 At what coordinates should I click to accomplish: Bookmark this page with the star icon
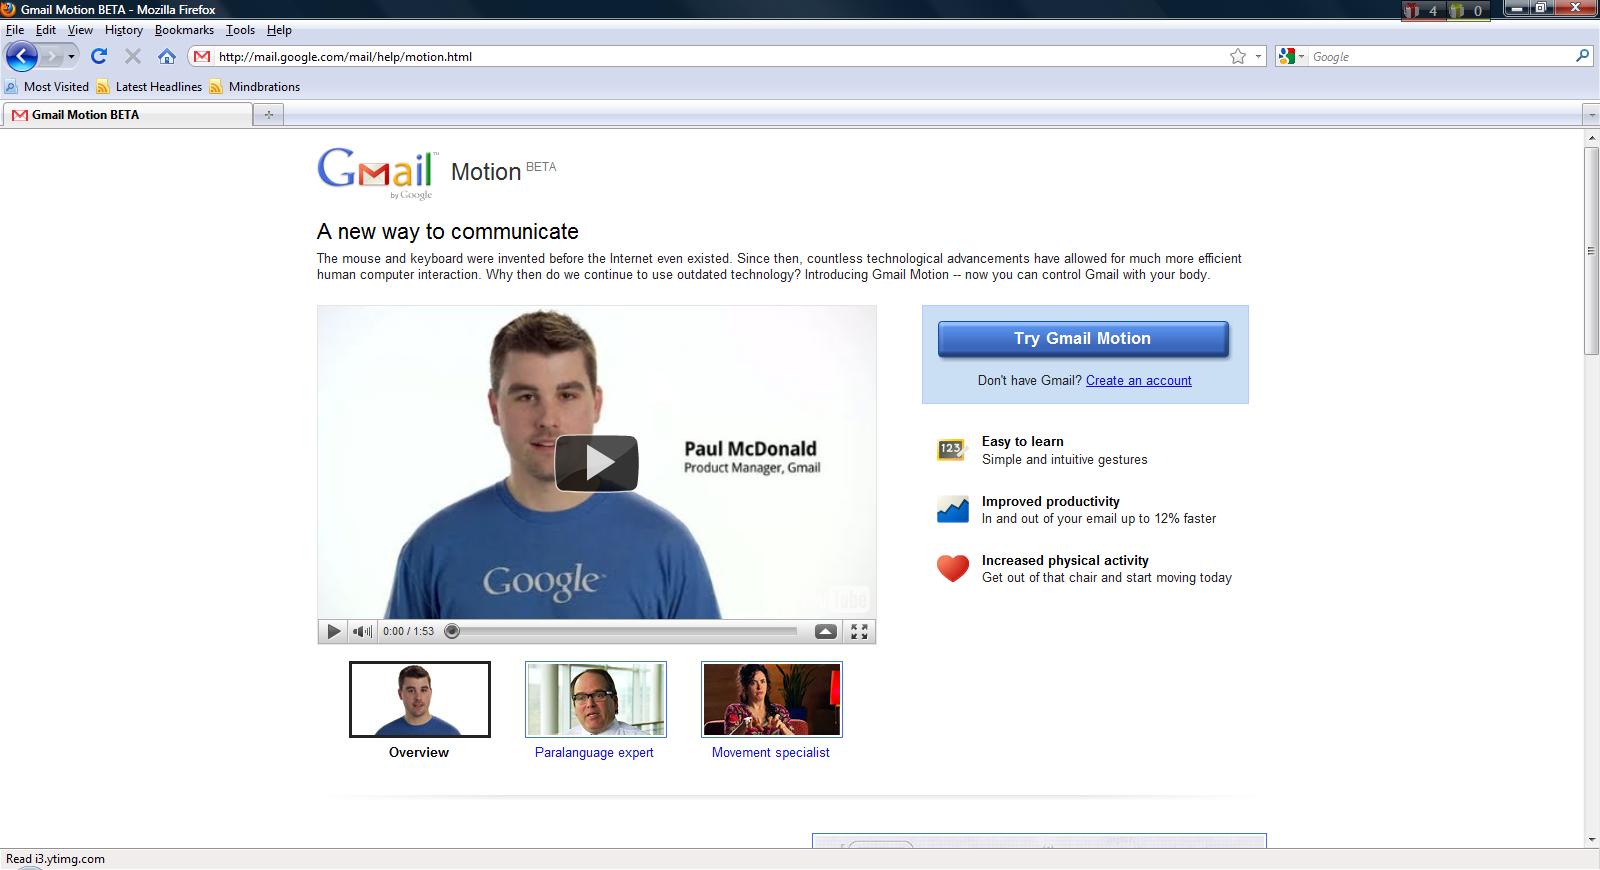pos(1238,56)
